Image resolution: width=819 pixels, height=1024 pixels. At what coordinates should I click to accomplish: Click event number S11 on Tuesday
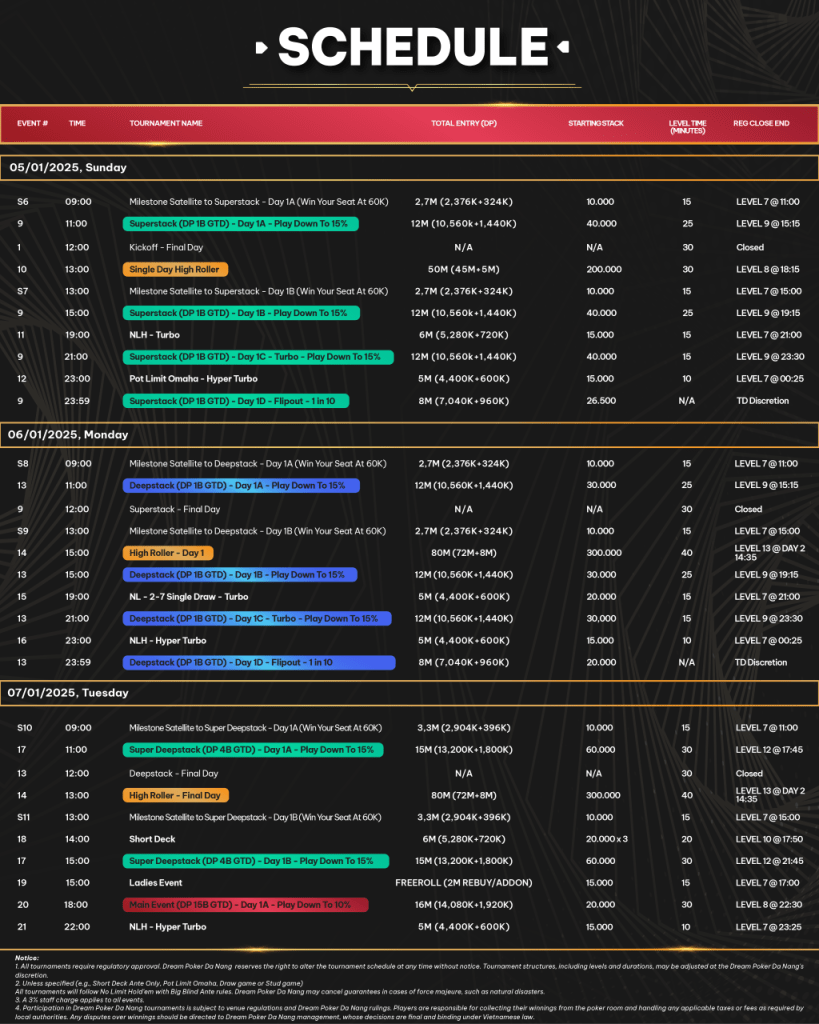24,817
